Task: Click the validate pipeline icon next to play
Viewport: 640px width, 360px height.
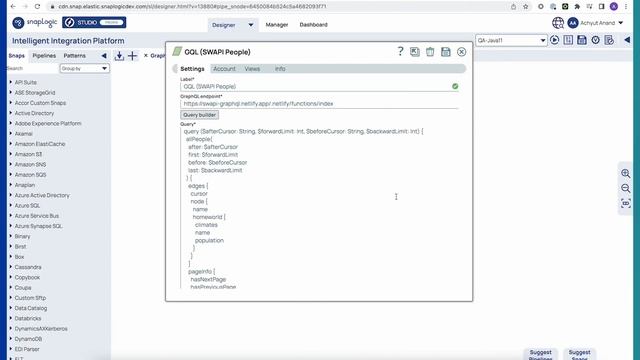Action: pos(568,40)
